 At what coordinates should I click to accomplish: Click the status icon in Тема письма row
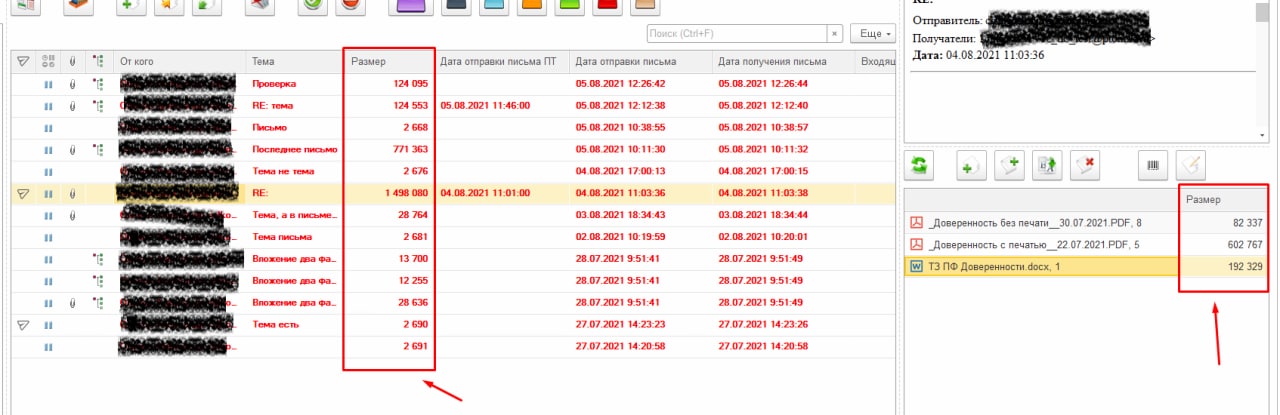pyautogui.click(x=47, y=237)
